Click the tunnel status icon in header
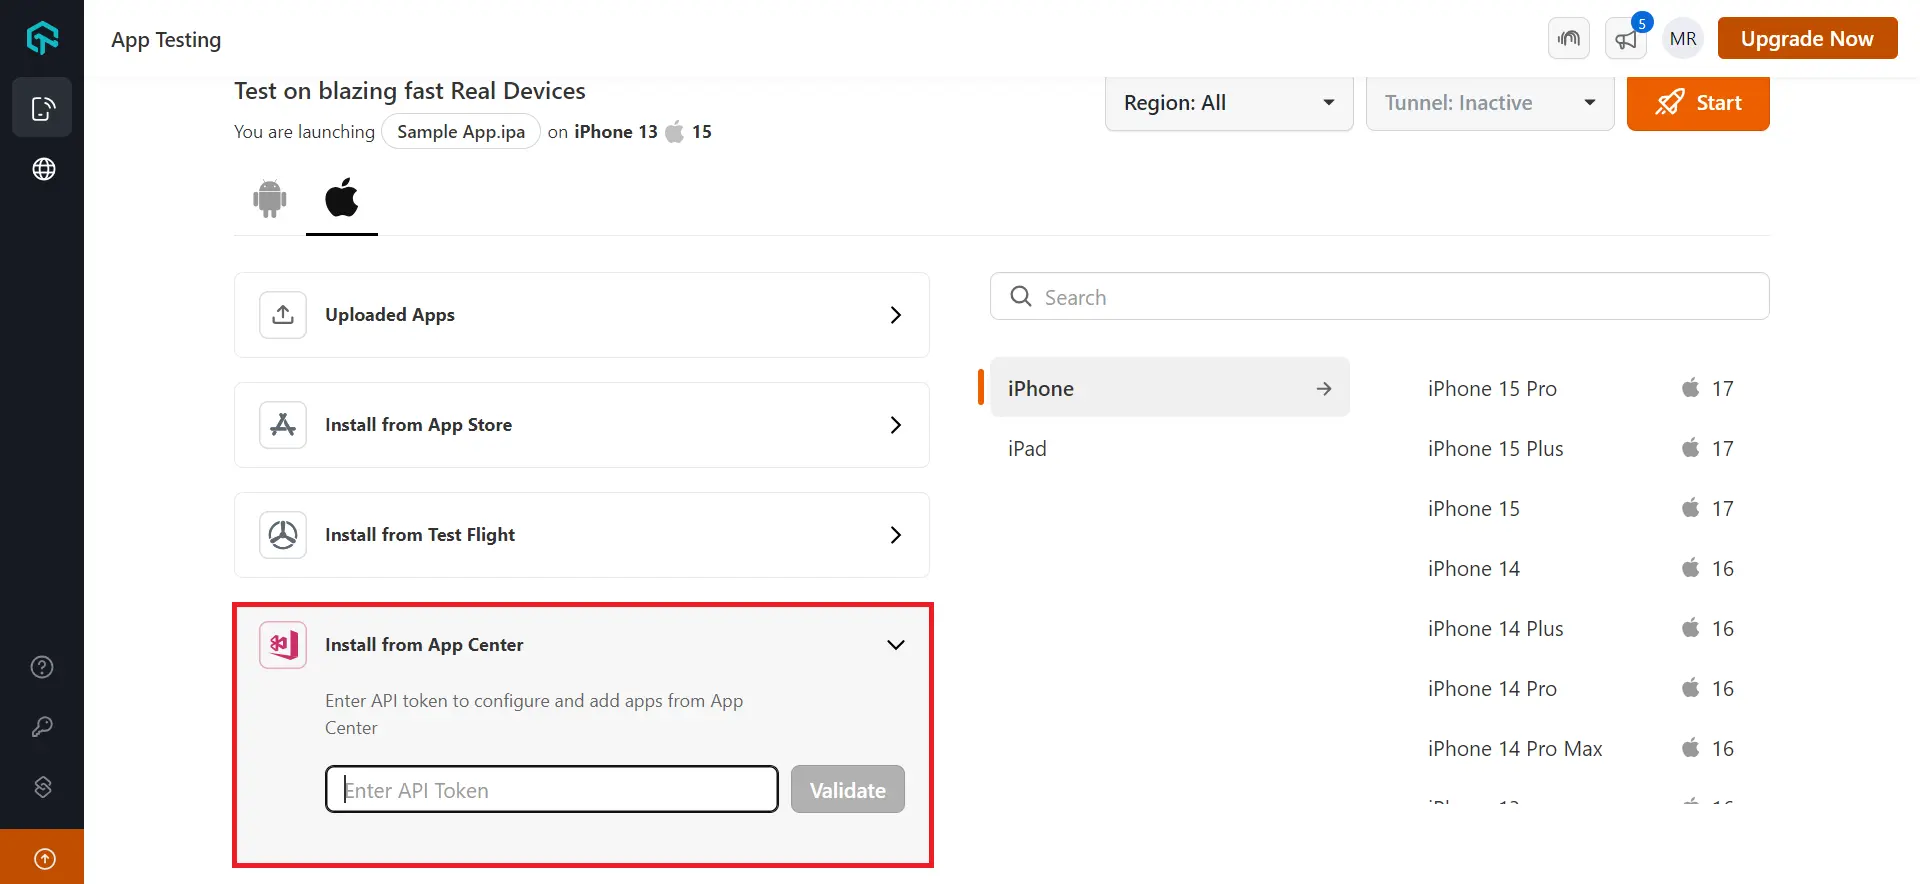This screenshot has height=884, width=1920. [1568, 39]
